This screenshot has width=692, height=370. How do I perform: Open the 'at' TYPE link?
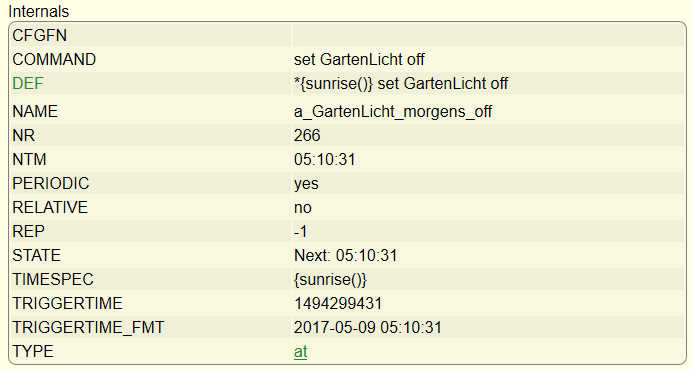click(301, 351)
